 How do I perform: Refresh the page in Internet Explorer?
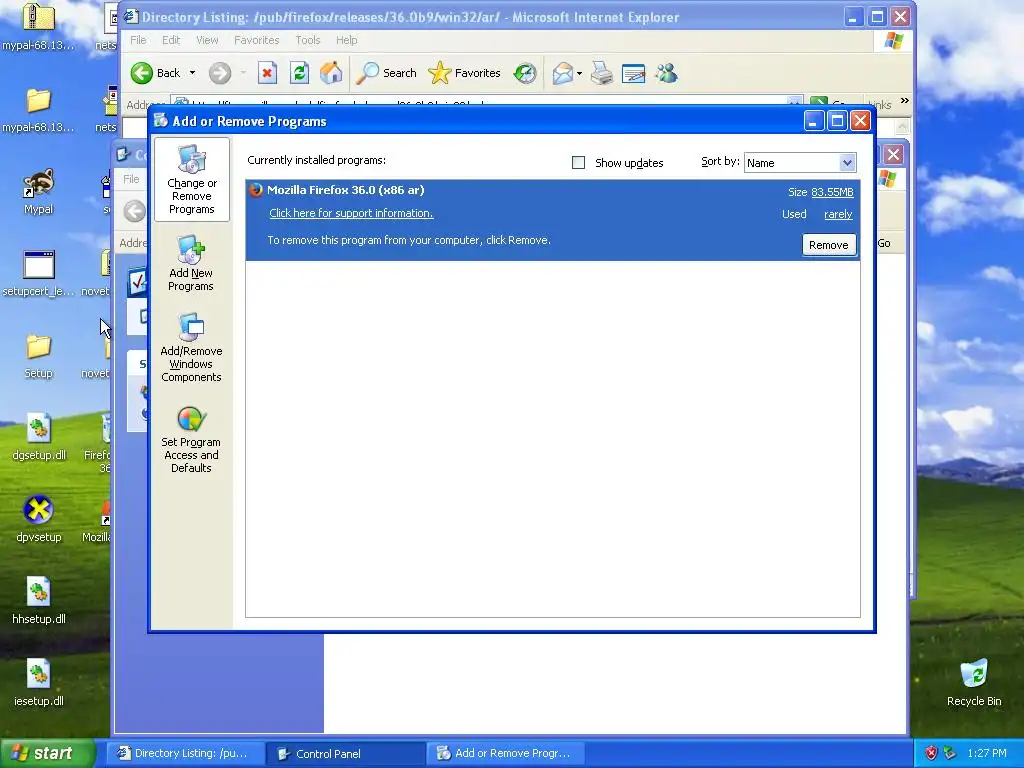point(299,73)
